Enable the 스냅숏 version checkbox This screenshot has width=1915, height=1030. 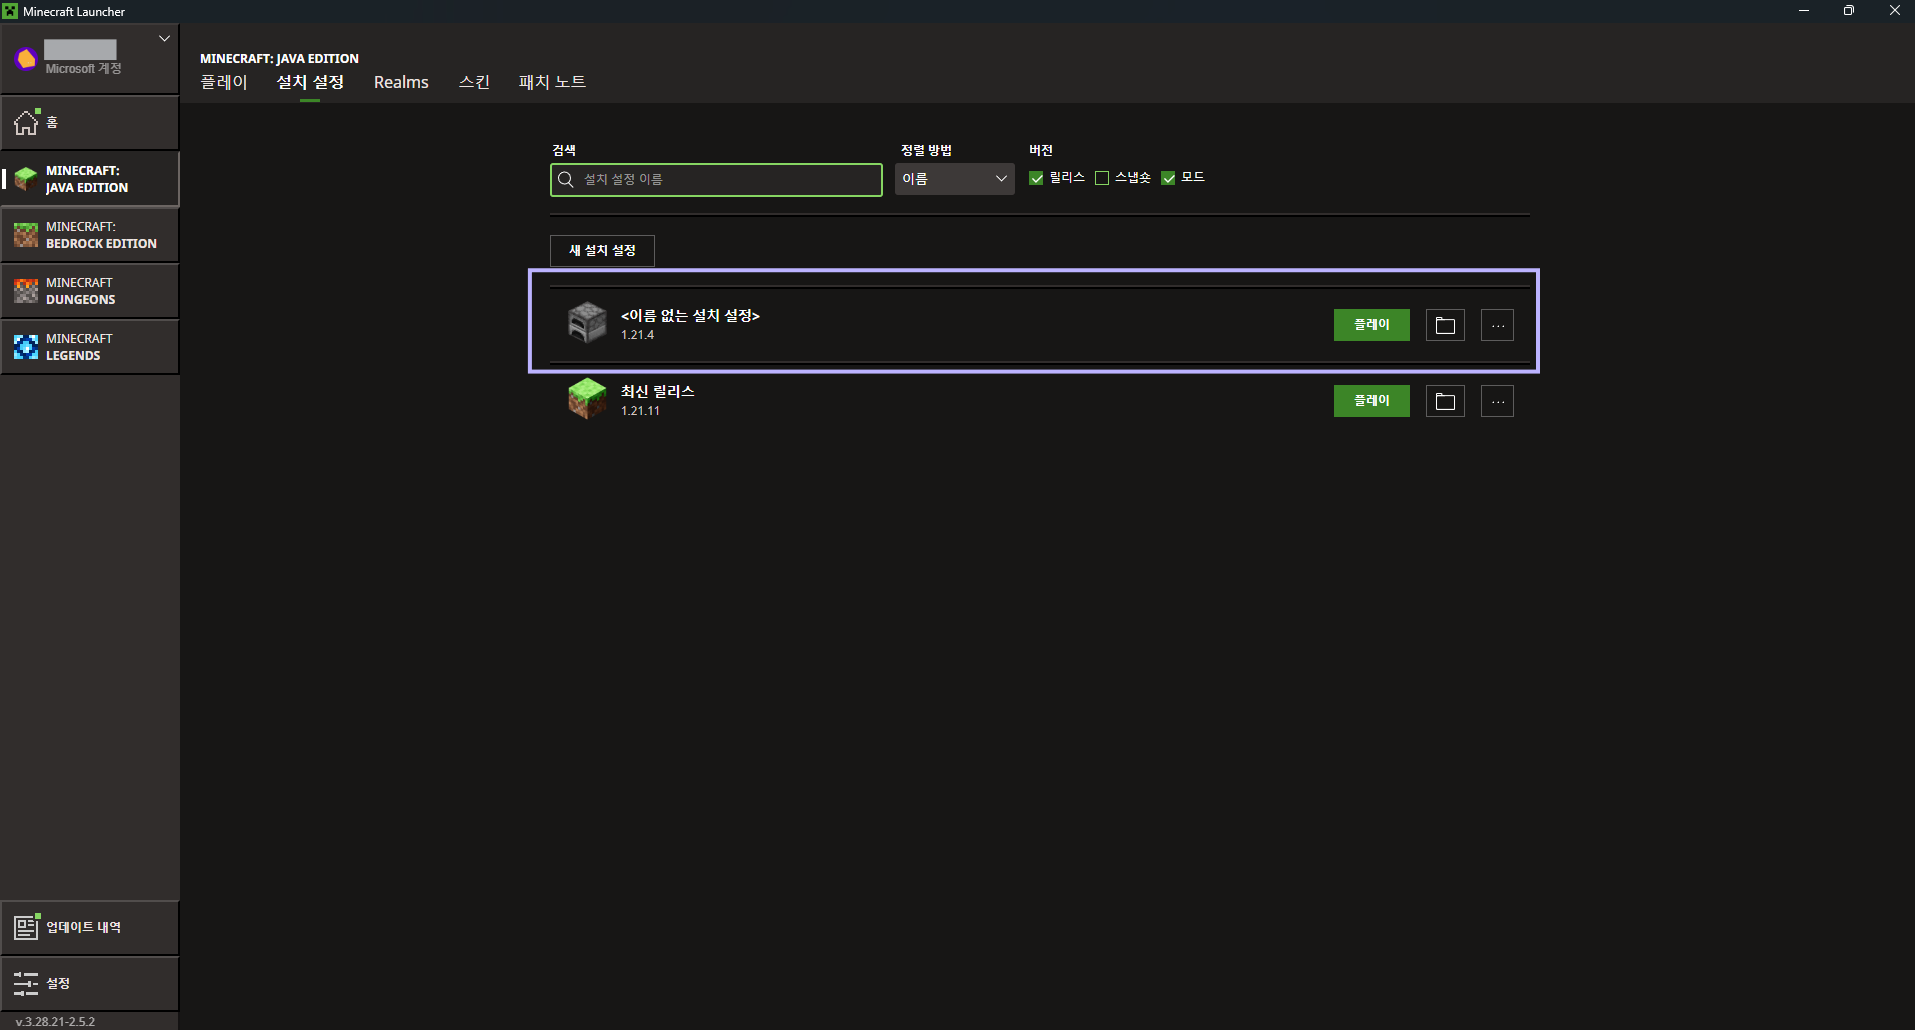[x=1102, y=178]
